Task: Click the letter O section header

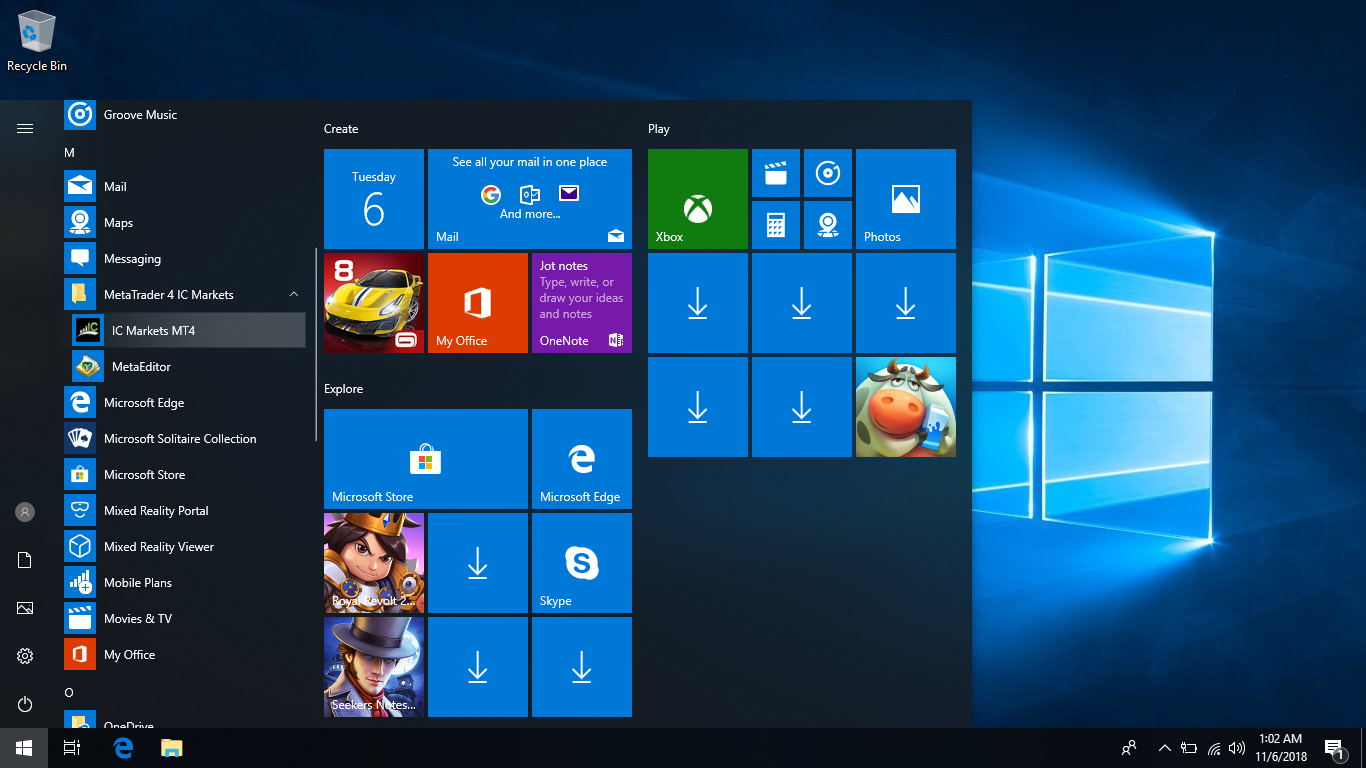Action: click(69, 692)
